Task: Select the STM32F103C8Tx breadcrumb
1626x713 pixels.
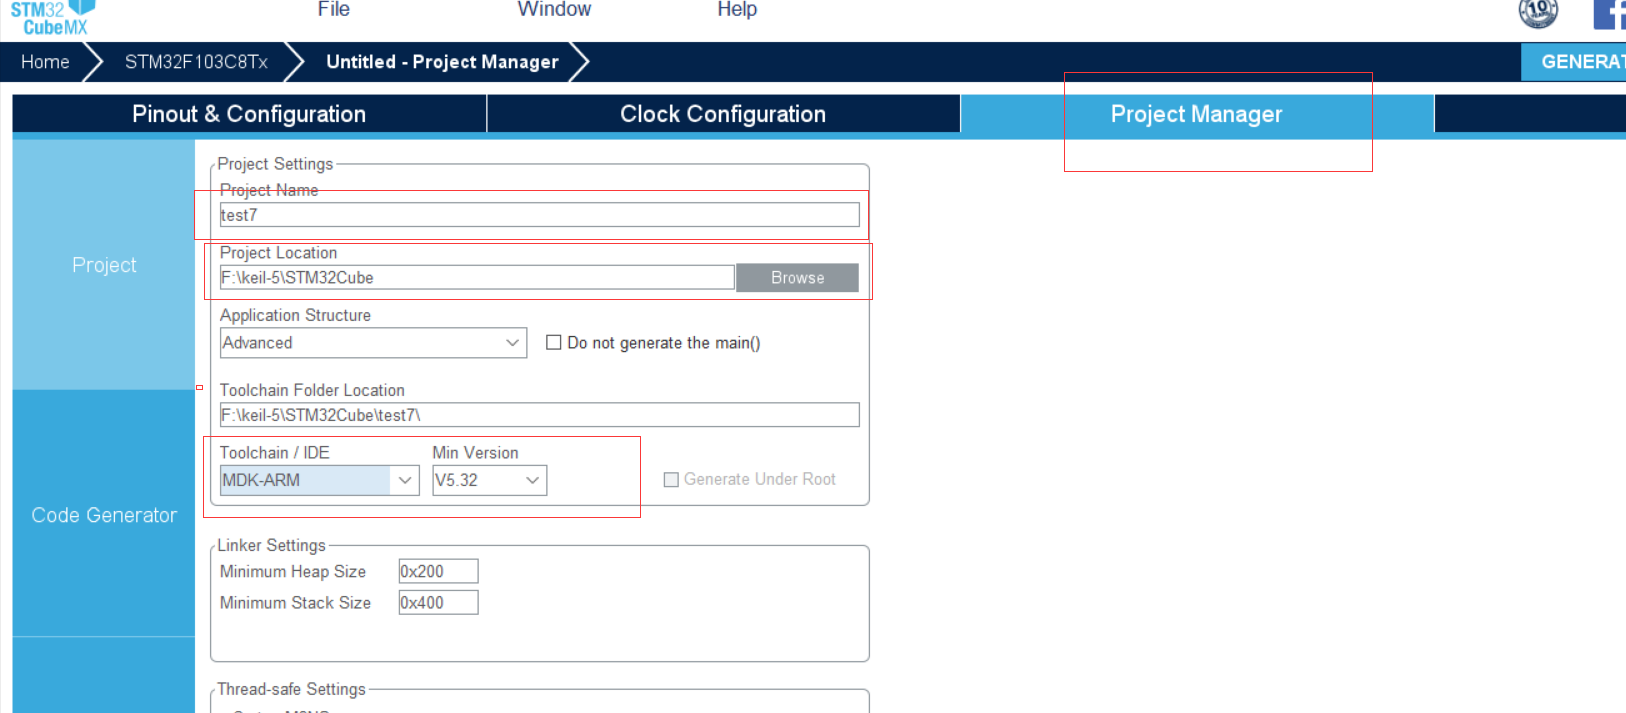Action: (196, 62)
